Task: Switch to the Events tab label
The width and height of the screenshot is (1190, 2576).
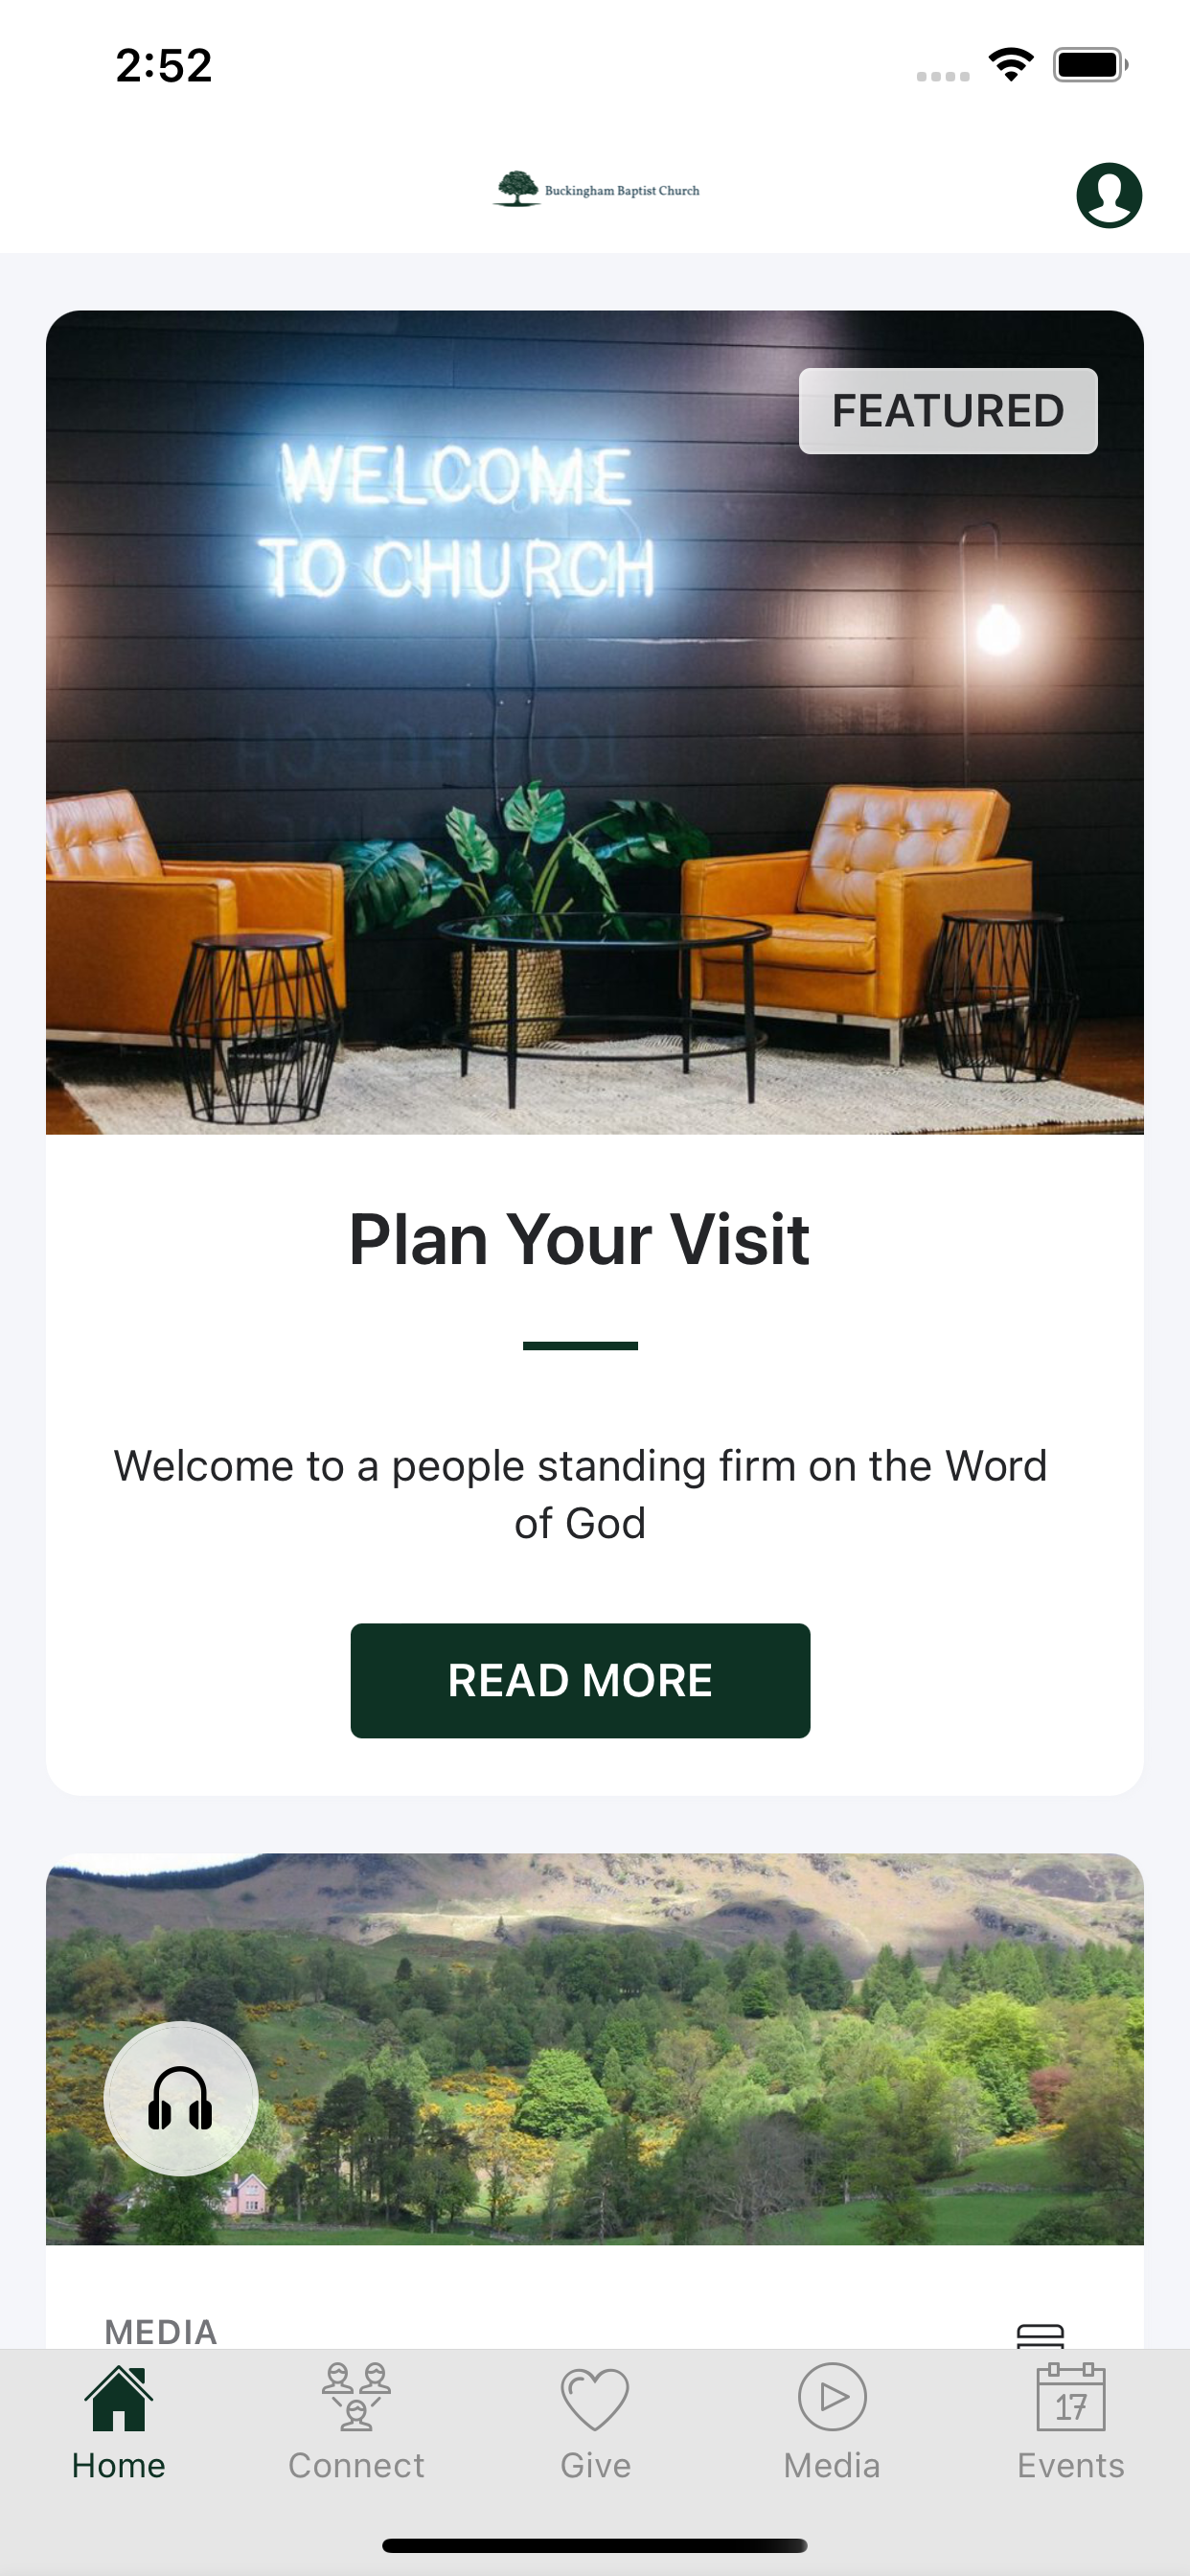Action: tap(1071, 2465)
